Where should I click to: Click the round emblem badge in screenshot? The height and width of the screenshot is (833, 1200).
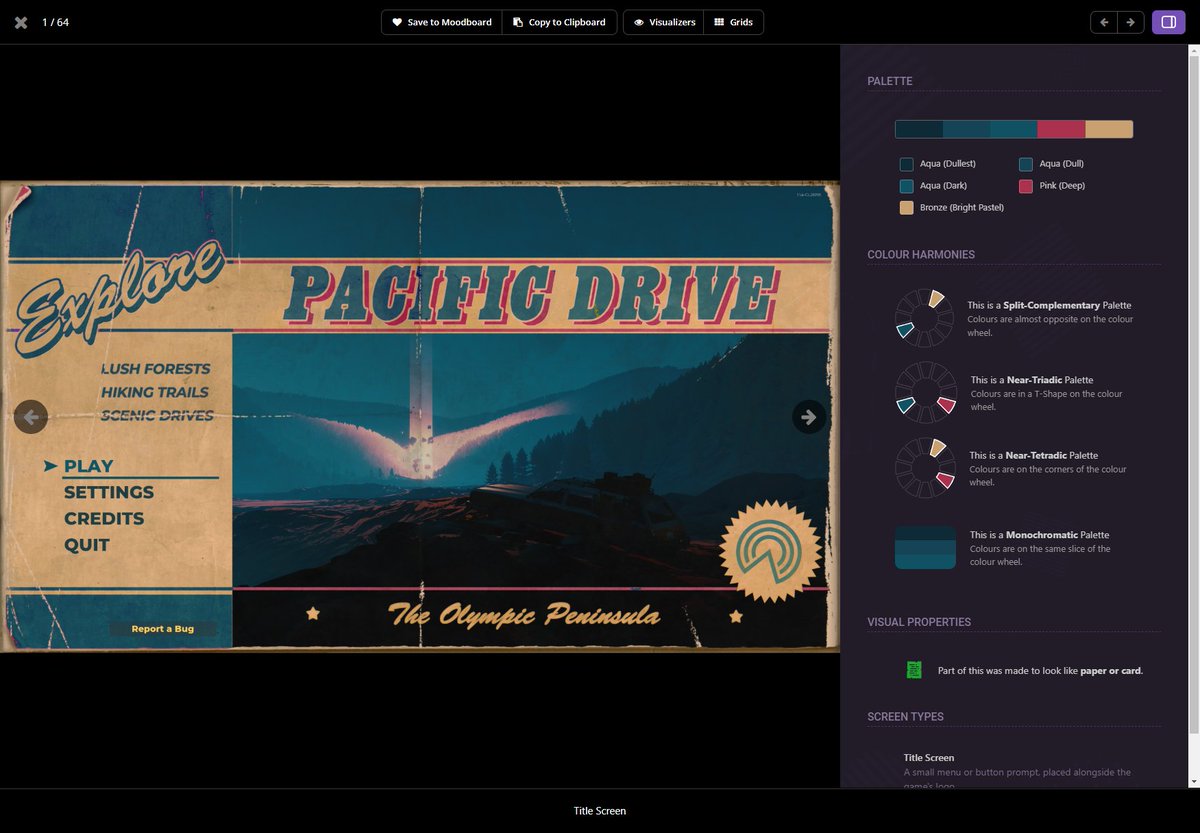770,552
